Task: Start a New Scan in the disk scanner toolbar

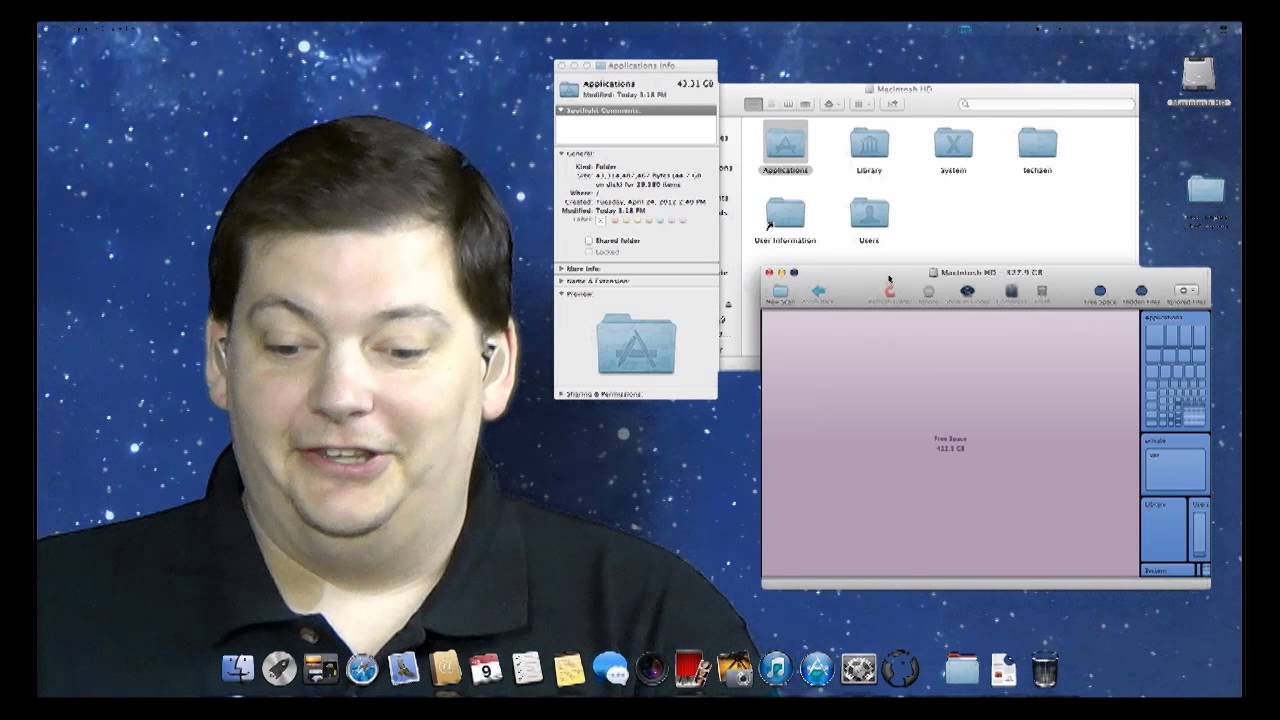Action: coord(779,292)
